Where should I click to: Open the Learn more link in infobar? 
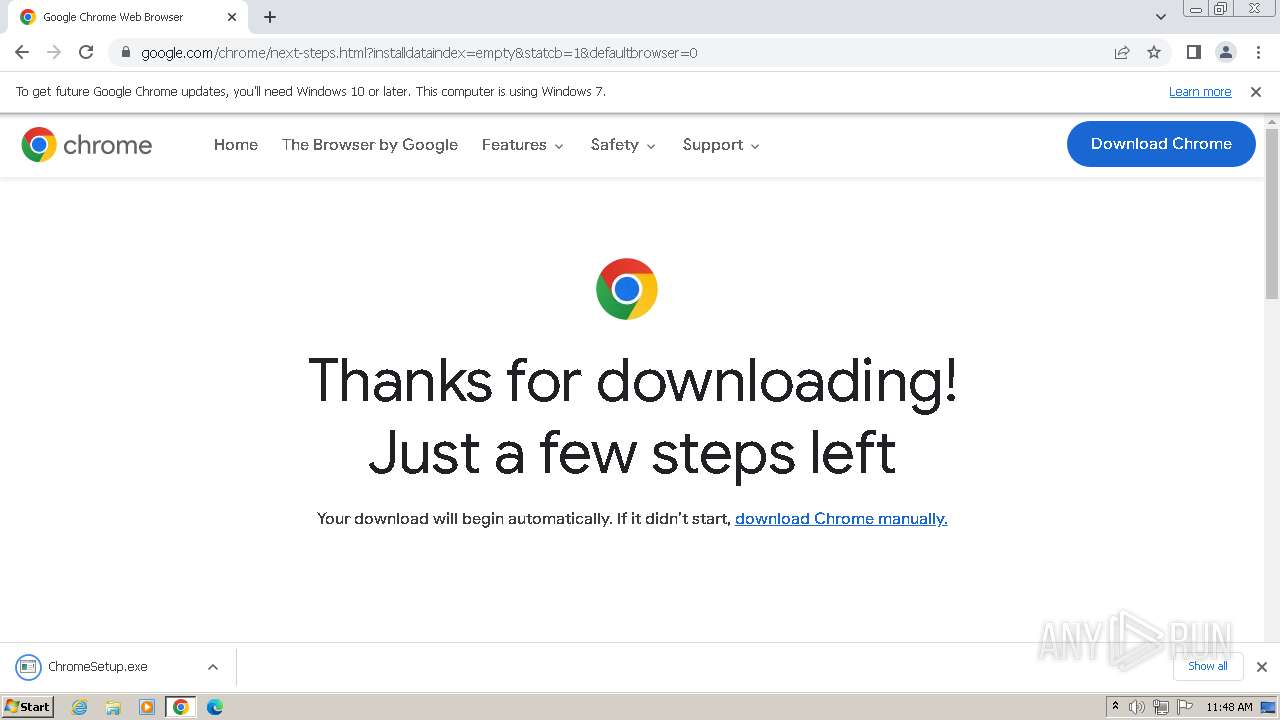click(1200, 92)
